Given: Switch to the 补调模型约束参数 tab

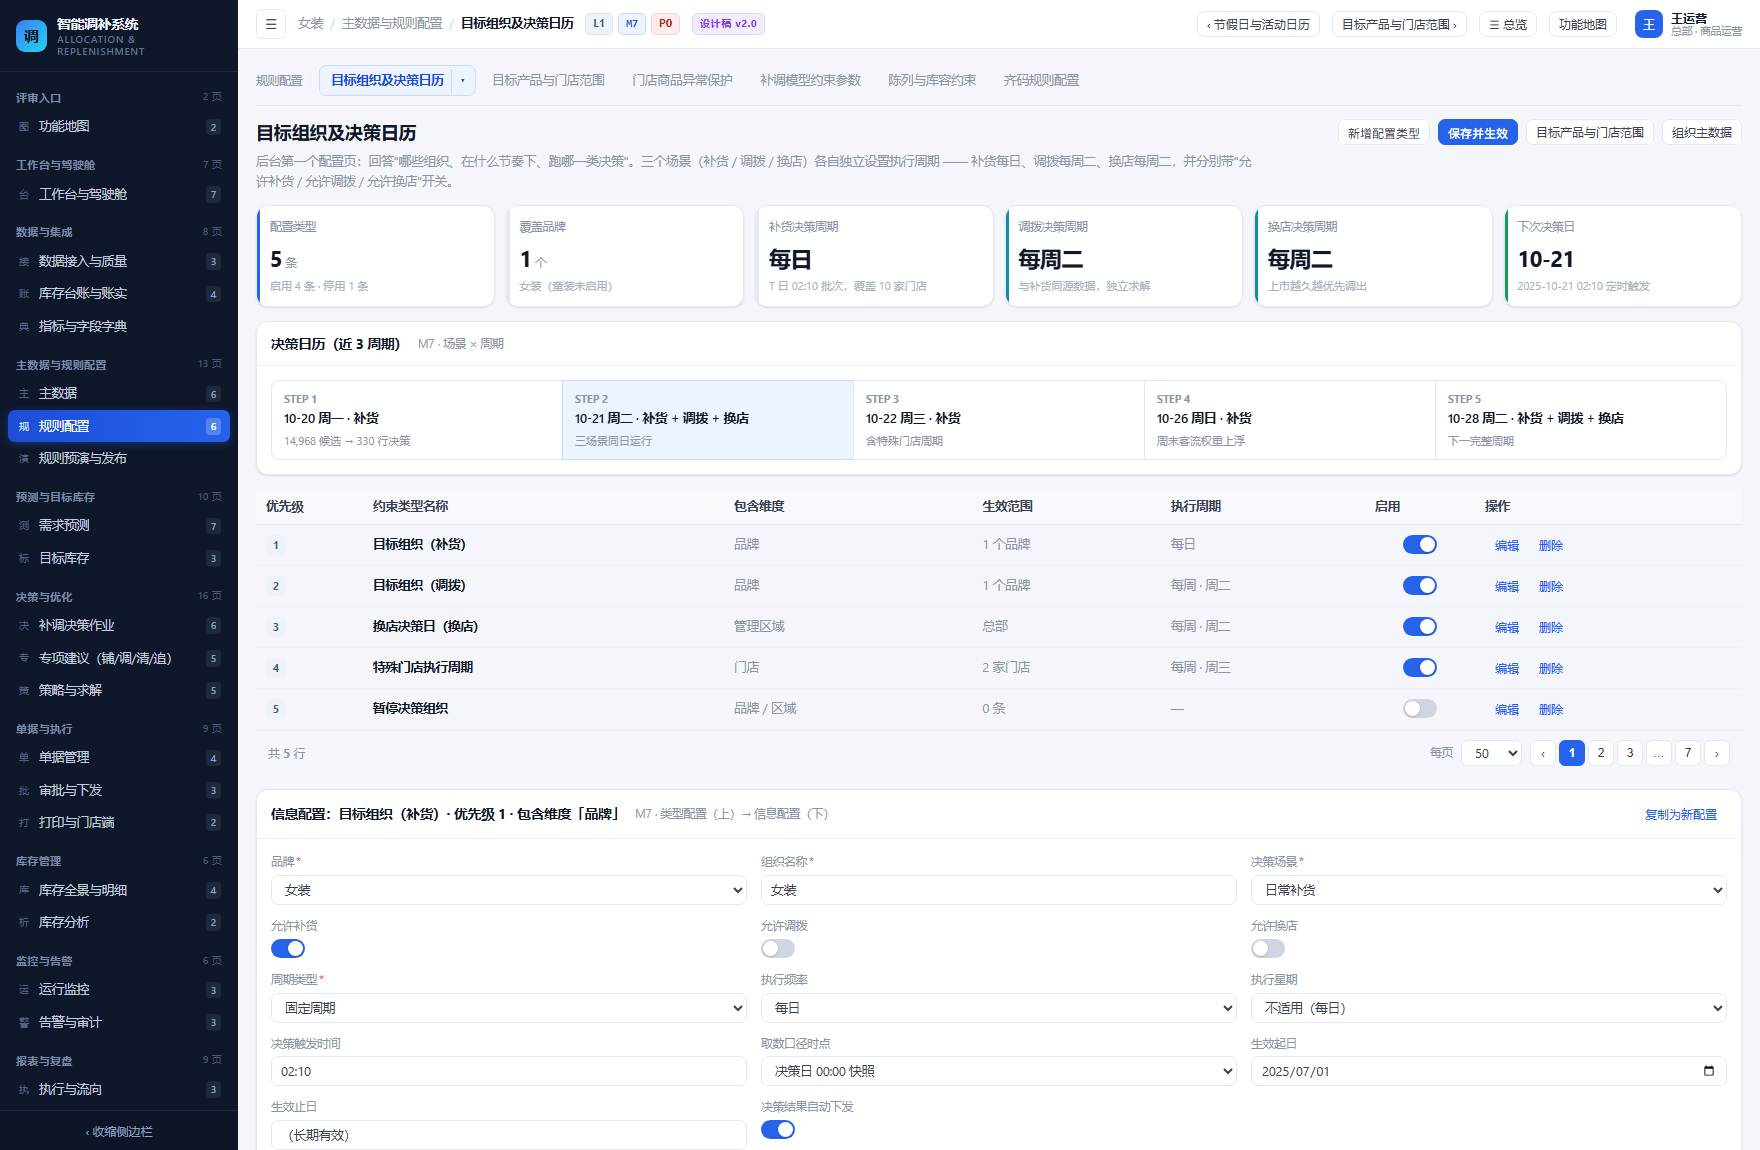Looking at the screenshot, I should (810, 80).
